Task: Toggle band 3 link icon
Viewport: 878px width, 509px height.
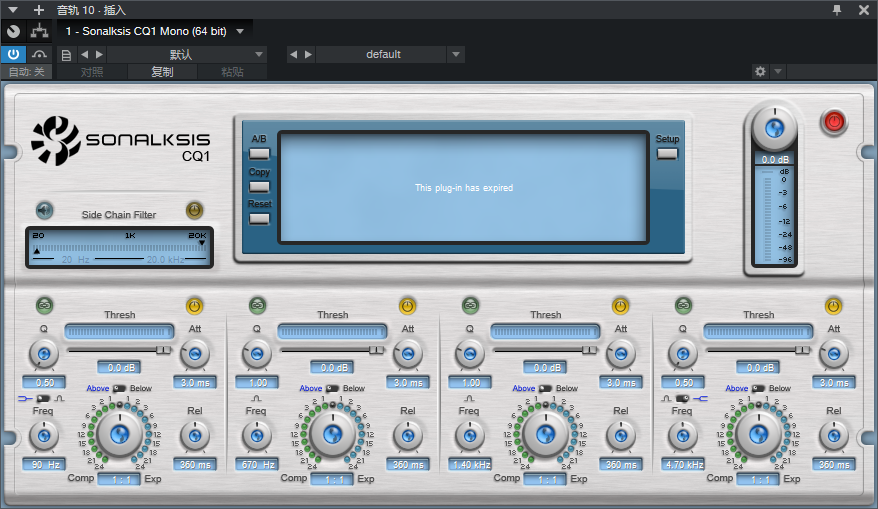Action: click(x=470, y=306)
